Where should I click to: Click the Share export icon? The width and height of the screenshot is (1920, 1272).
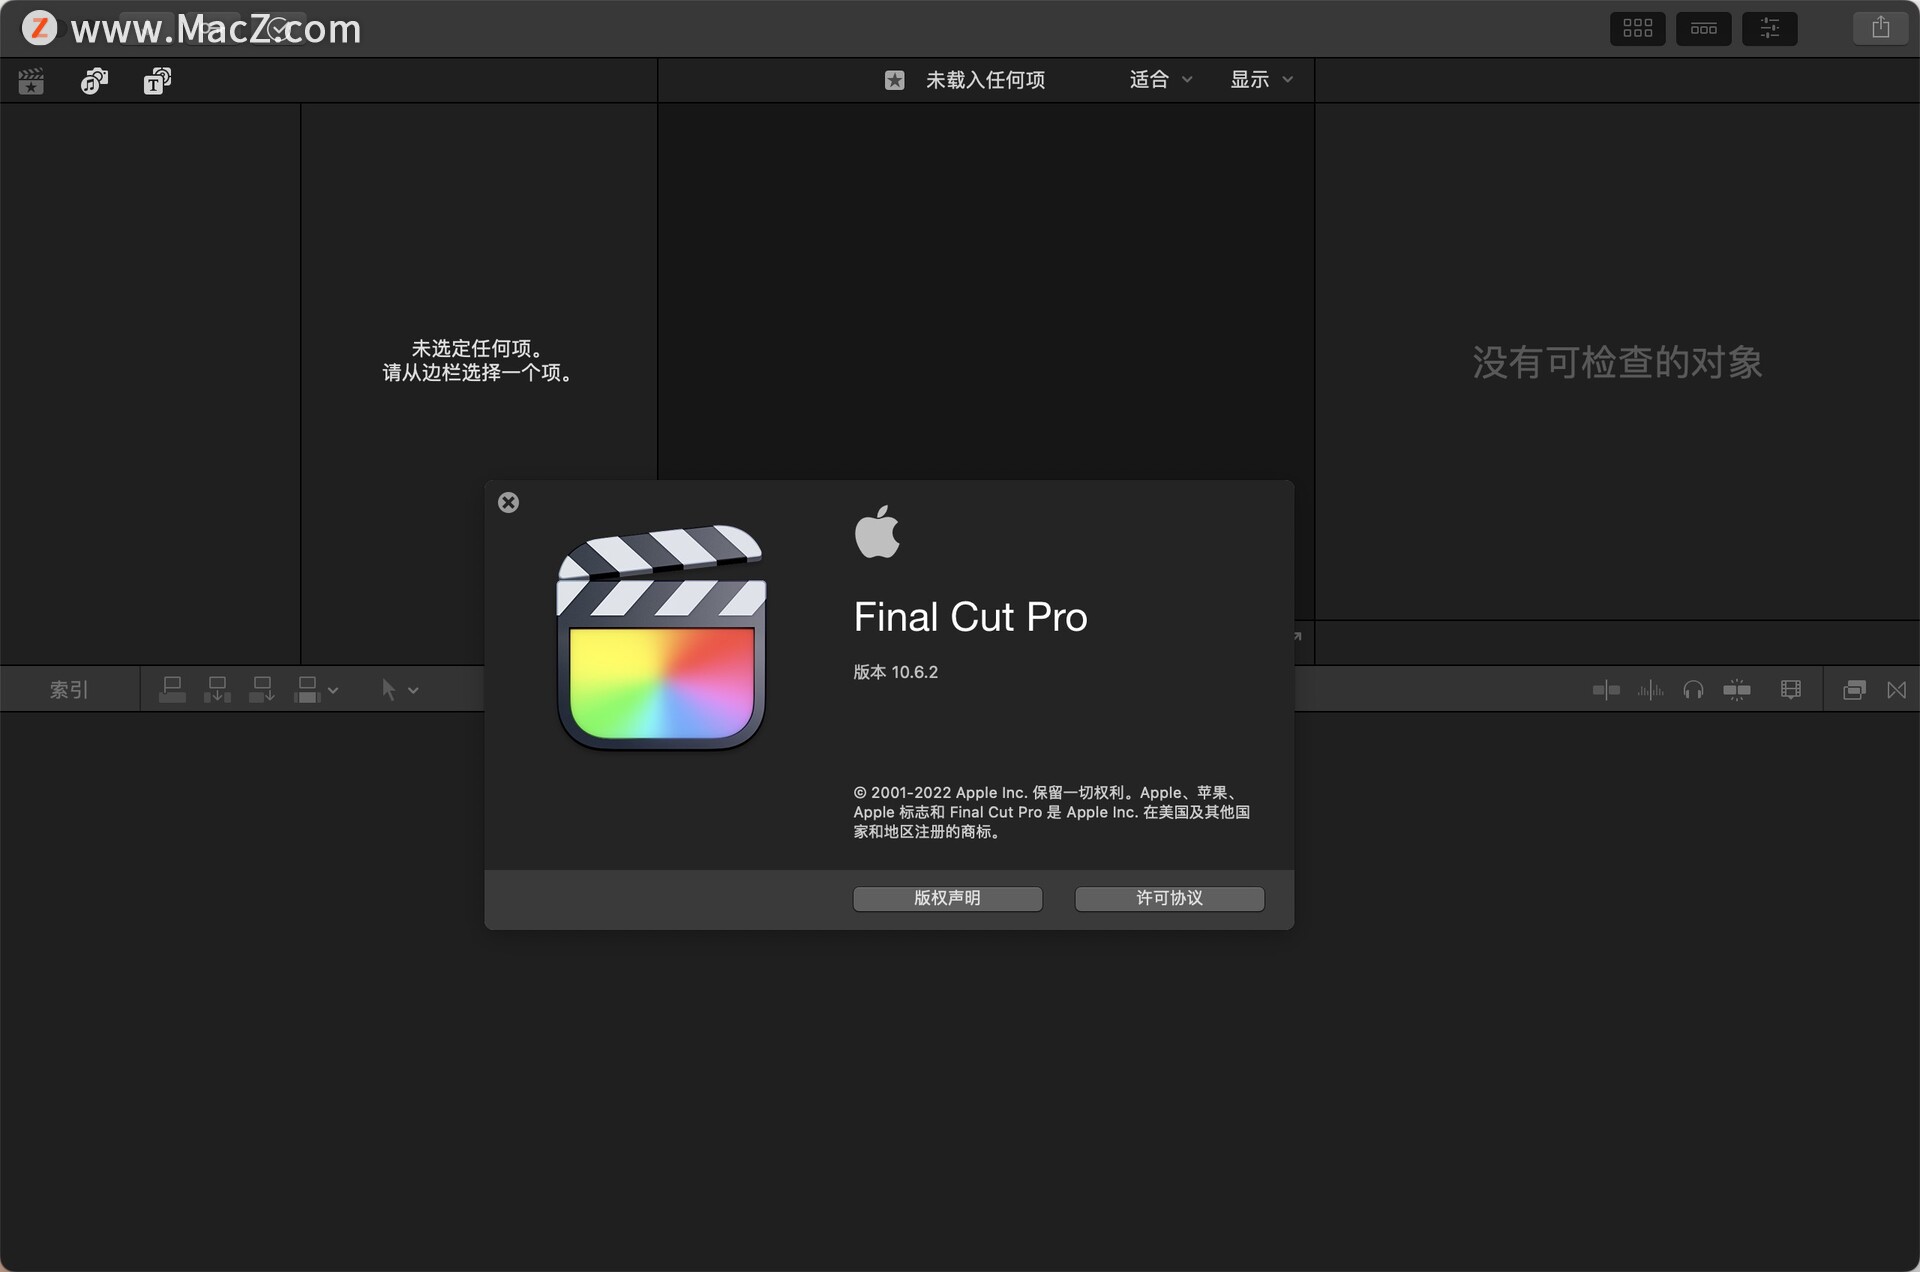(x=1880, y=28)
